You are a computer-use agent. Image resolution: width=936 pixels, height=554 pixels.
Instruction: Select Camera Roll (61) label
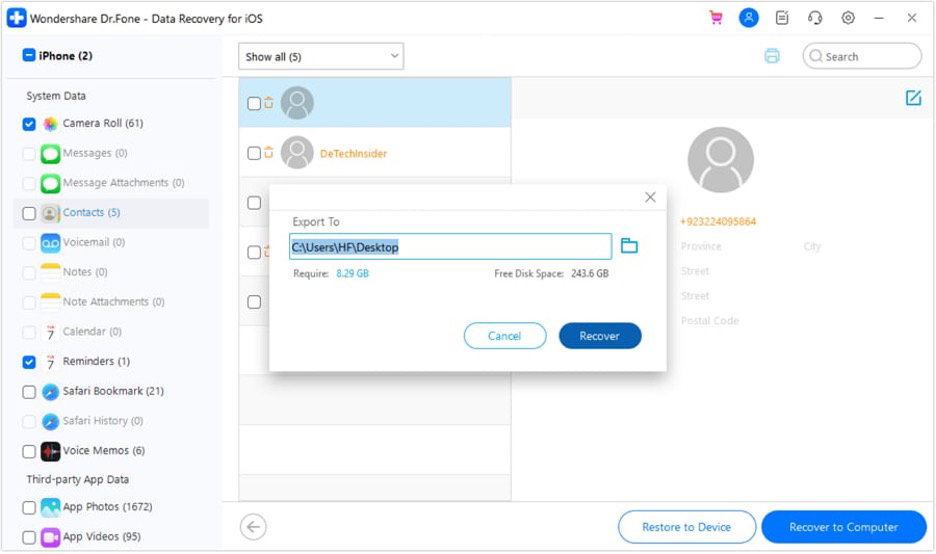pyautogui.click(x=103, y=123)
